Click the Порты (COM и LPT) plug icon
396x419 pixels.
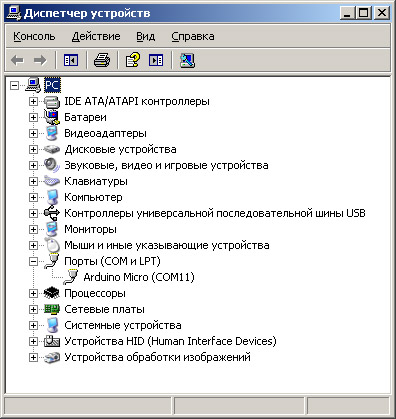click(52, 261)
